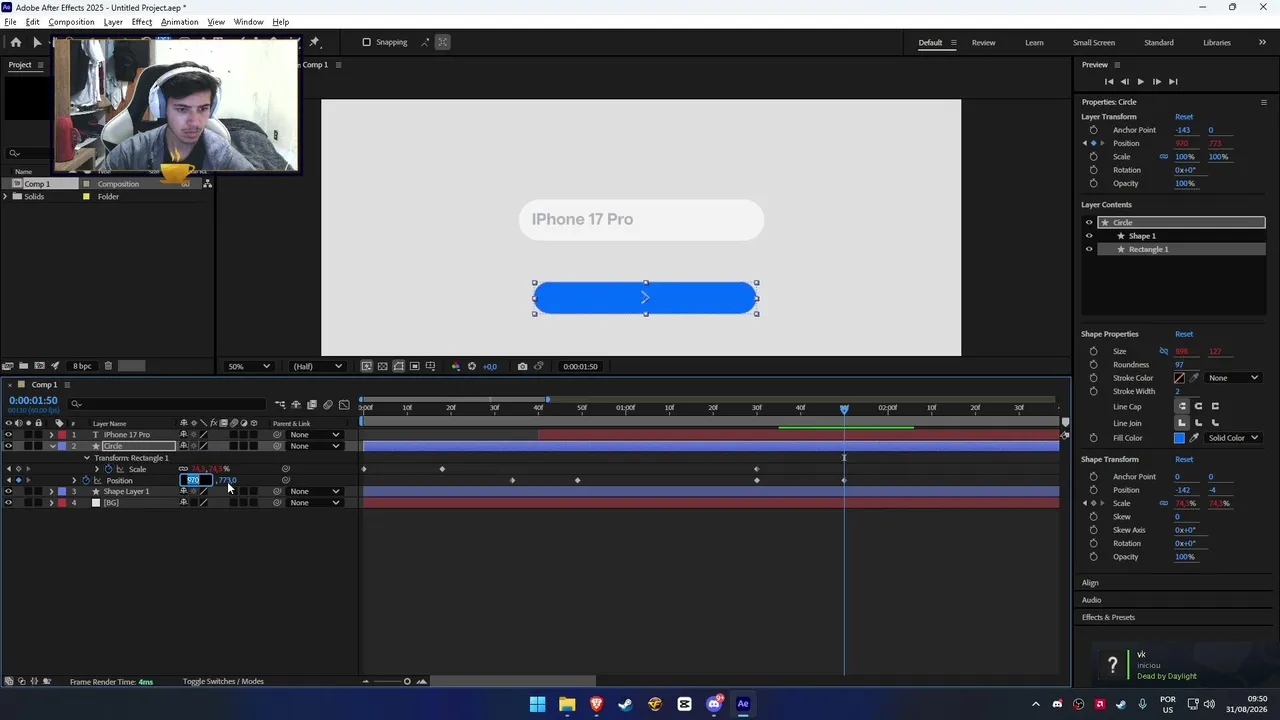Reset the Shape Transform
This screenshot has height=720, width=1280.
(1184, 459)
